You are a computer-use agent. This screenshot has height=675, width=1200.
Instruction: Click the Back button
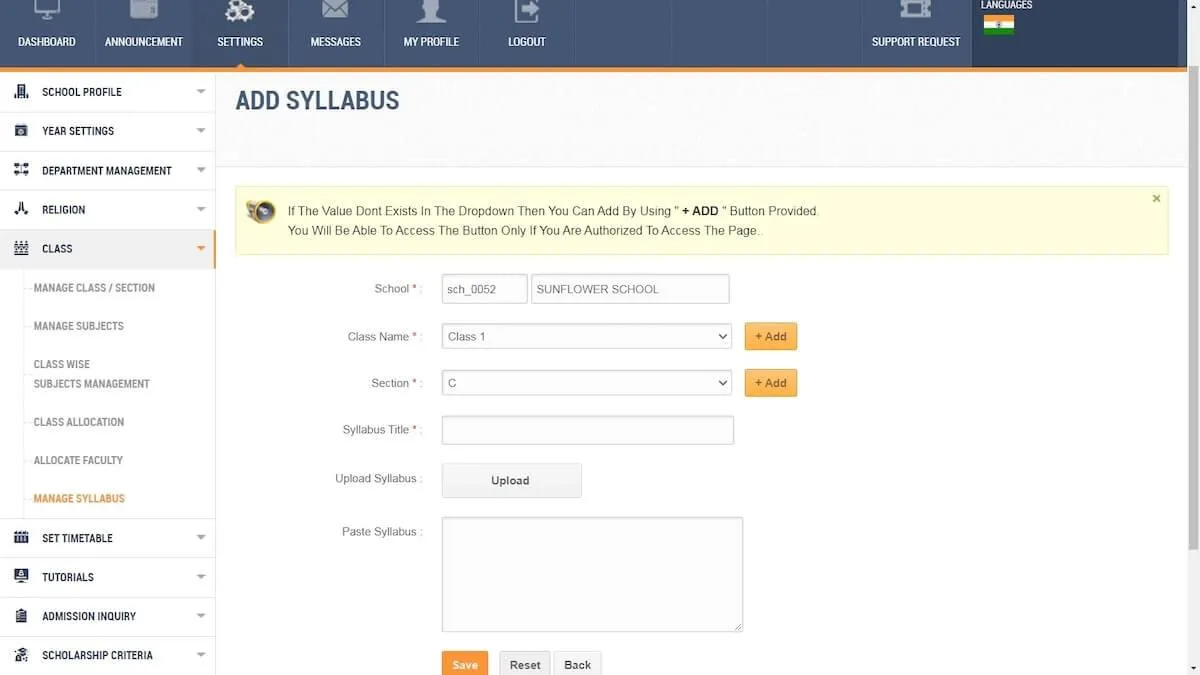578,664
